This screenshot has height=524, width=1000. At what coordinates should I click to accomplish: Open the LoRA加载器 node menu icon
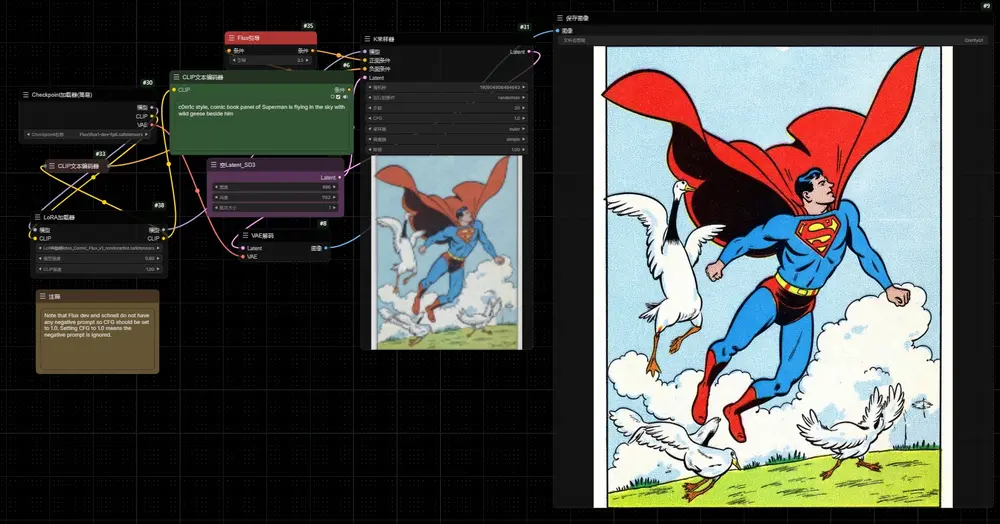coord(38,217)
